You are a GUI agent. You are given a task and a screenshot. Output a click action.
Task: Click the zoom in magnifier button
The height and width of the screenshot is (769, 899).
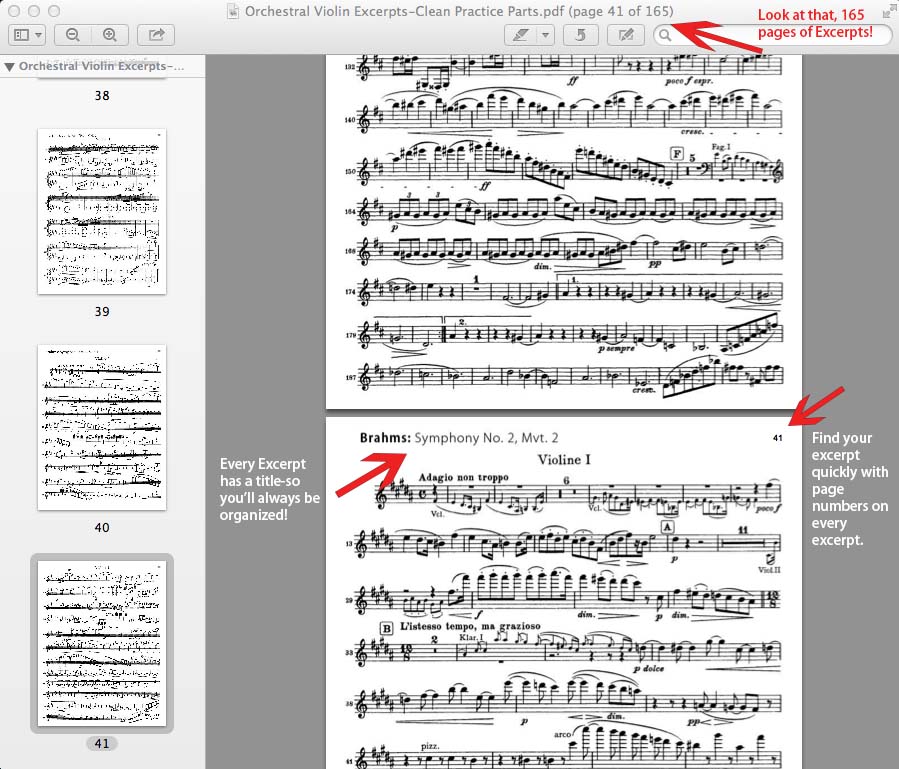tap(110, 35)
